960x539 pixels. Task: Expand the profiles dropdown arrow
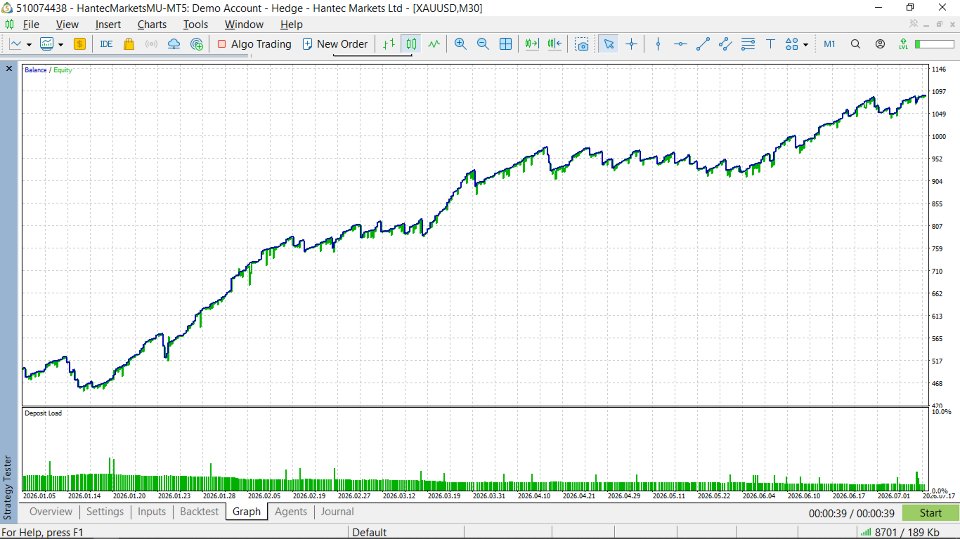click(x=61, y=45)
